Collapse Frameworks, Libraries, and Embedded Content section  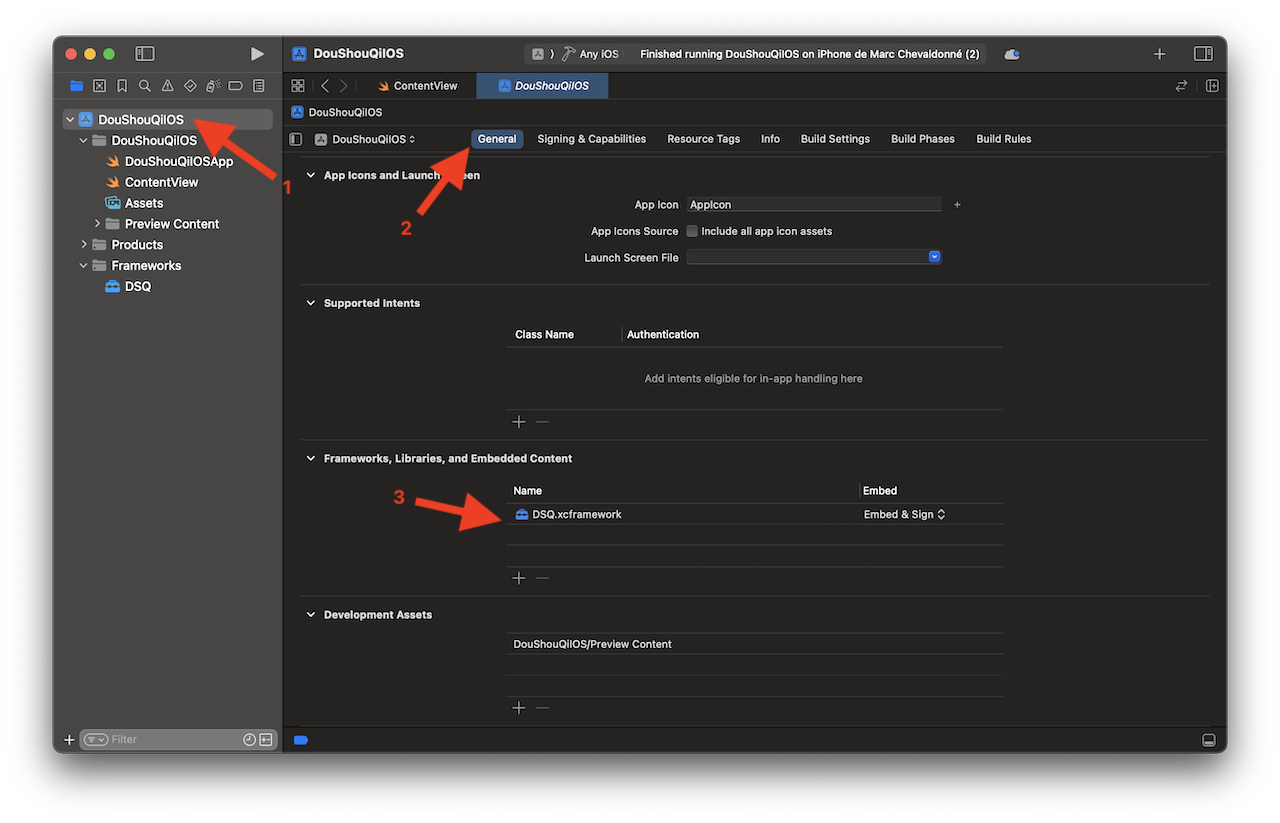coord(310,458)
